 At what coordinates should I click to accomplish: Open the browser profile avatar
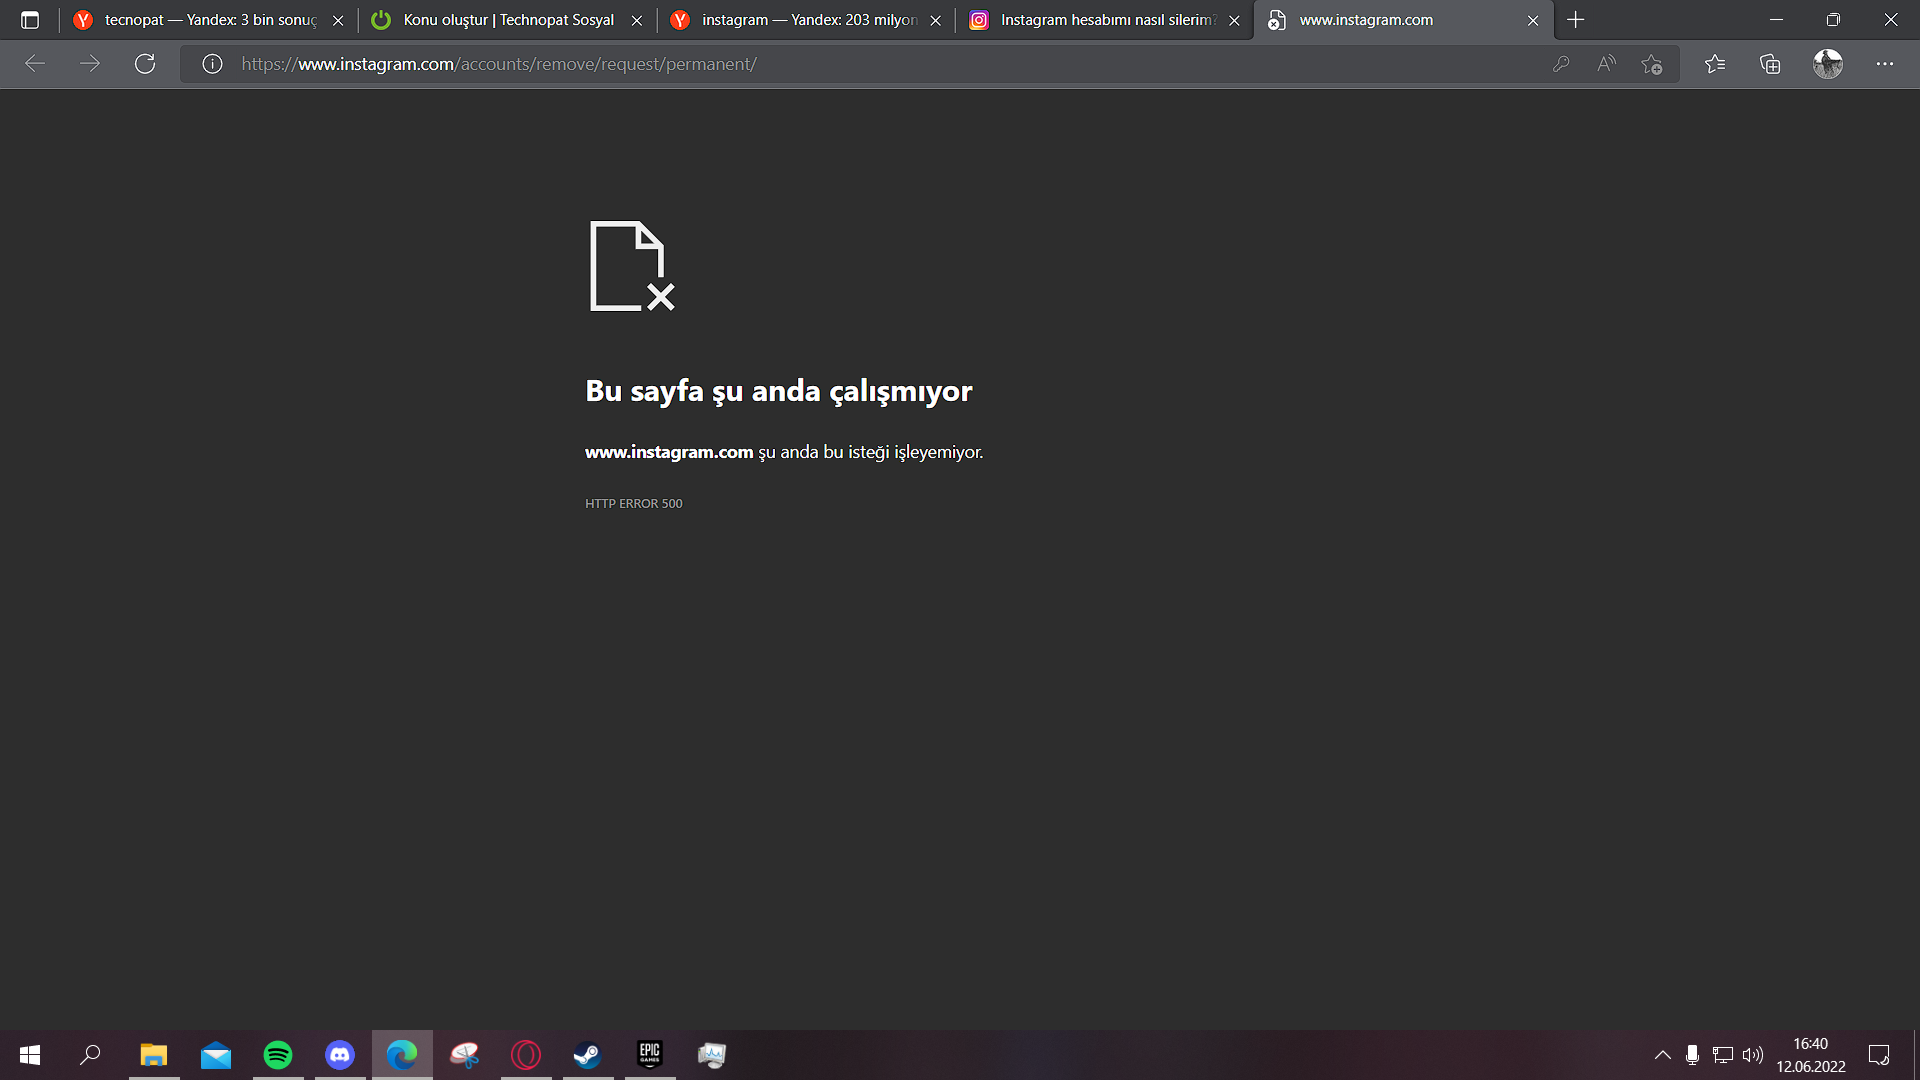(1827, 64)
